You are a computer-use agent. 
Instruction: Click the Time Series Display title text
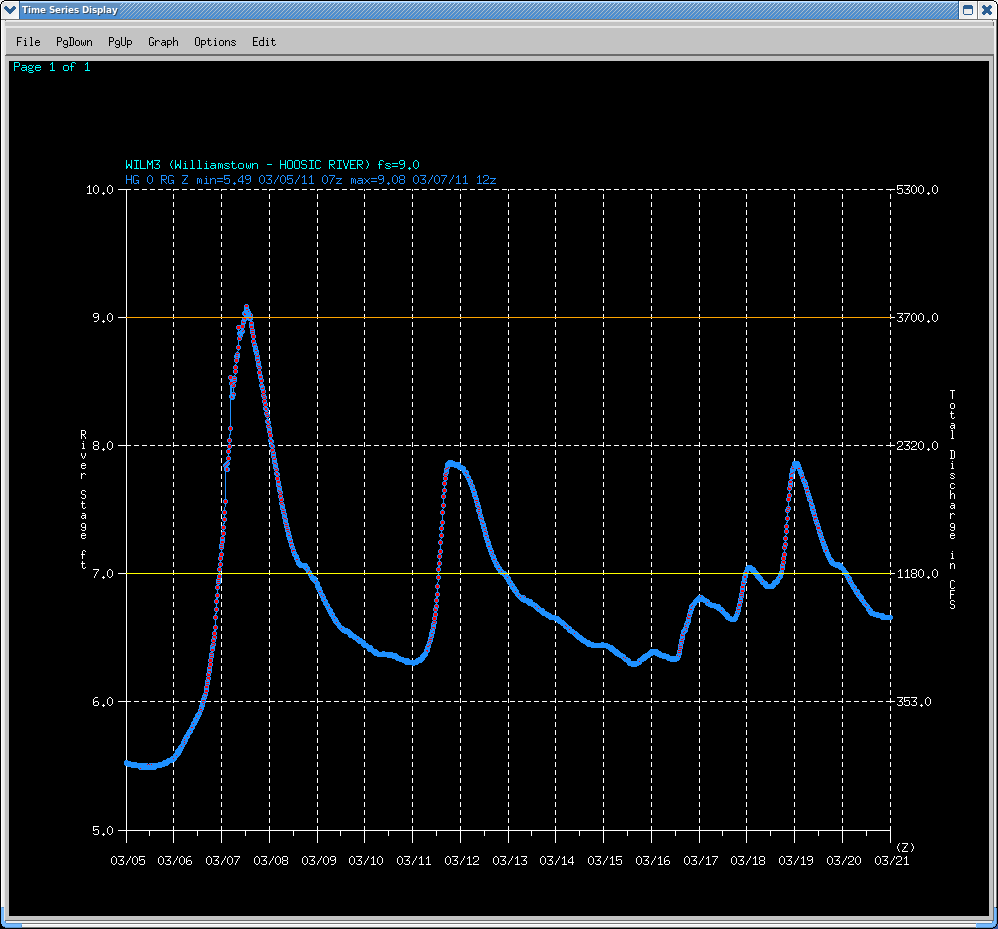pyautogui.click(x=71, y=10)
